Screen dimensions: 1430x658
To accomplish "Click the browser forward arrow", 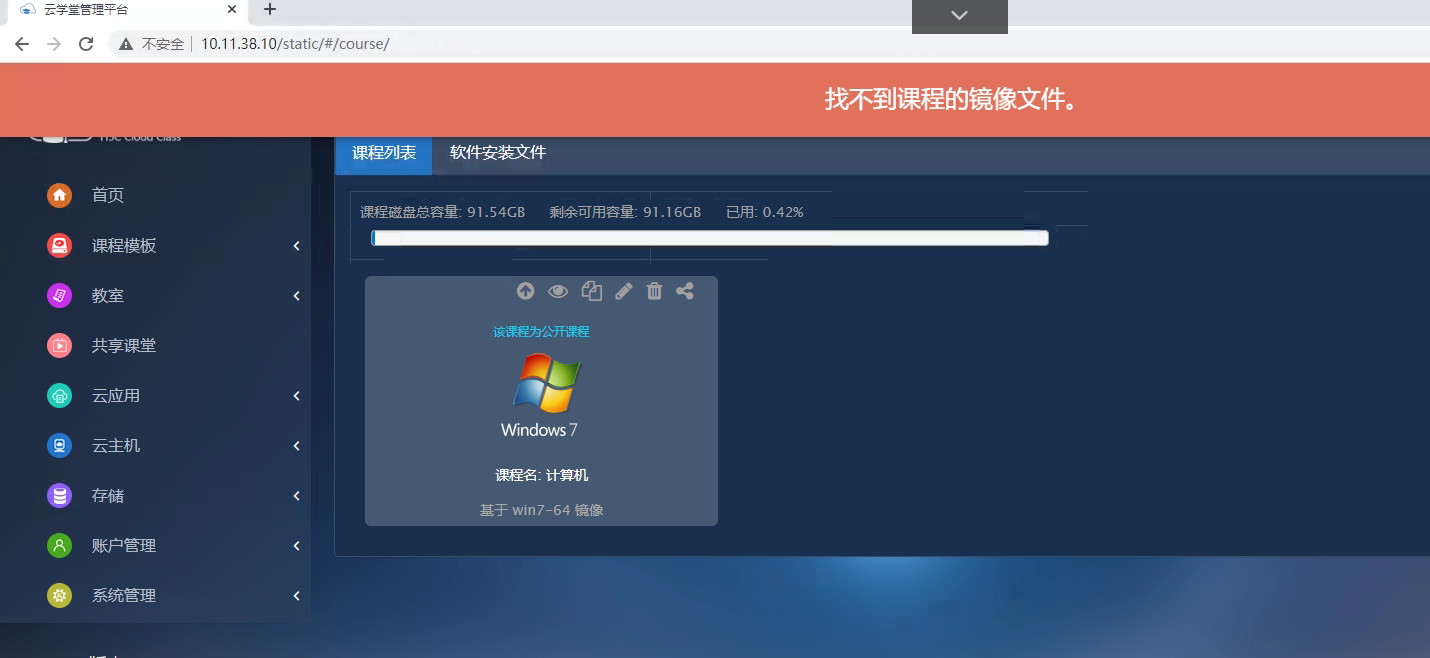I will [x=54, y=44].
